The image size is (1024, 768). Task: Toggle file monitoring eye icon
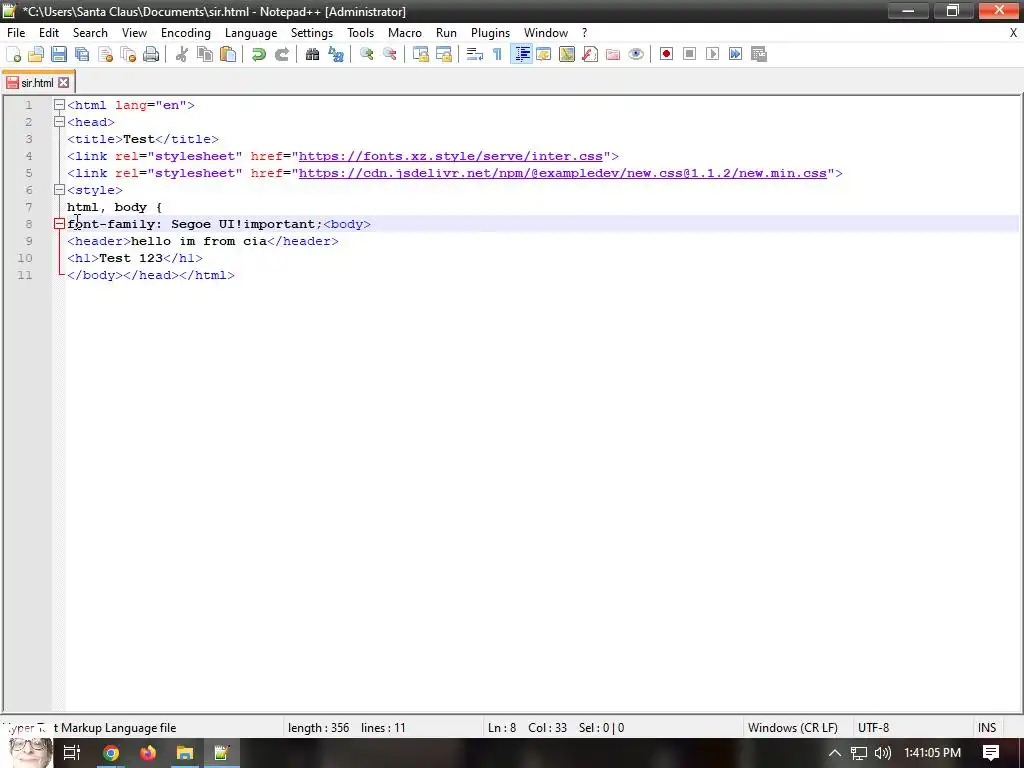point(636,54)
